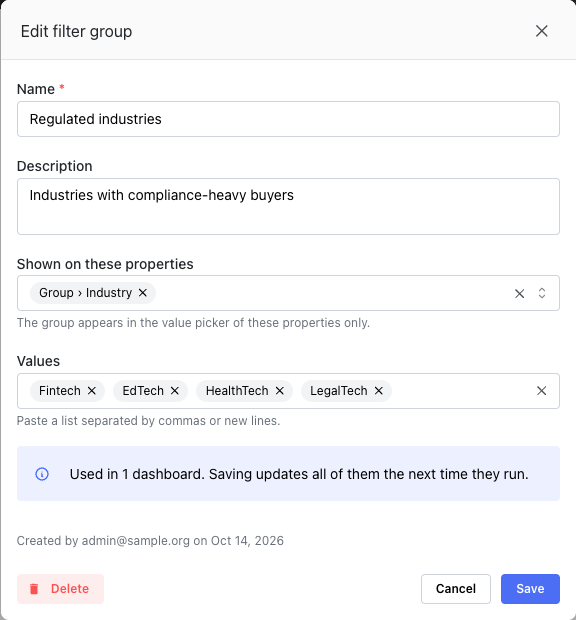
Task: Expand the properties dropdown chevrons
Action: coord(542,293)
